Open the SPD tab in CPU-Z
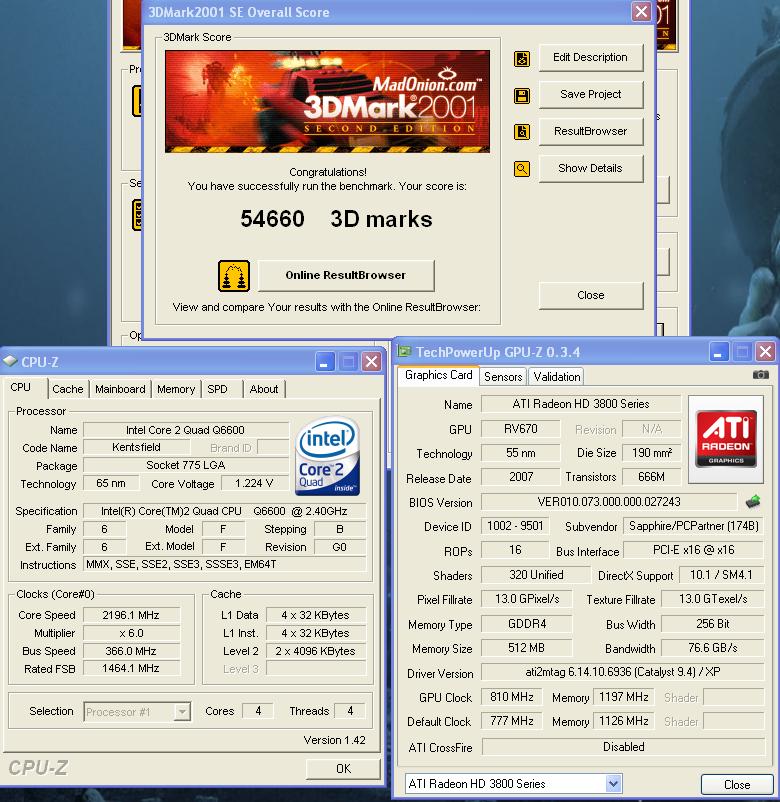 [x=217, y=389]
